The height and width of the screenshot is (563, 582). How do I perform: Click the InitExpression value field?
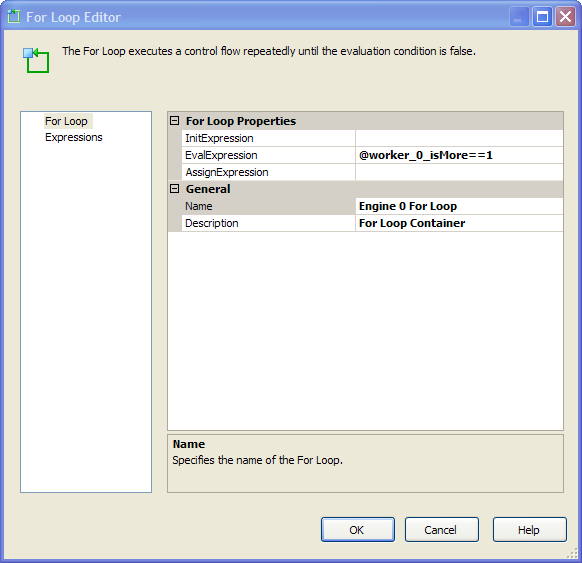point(459,138)
